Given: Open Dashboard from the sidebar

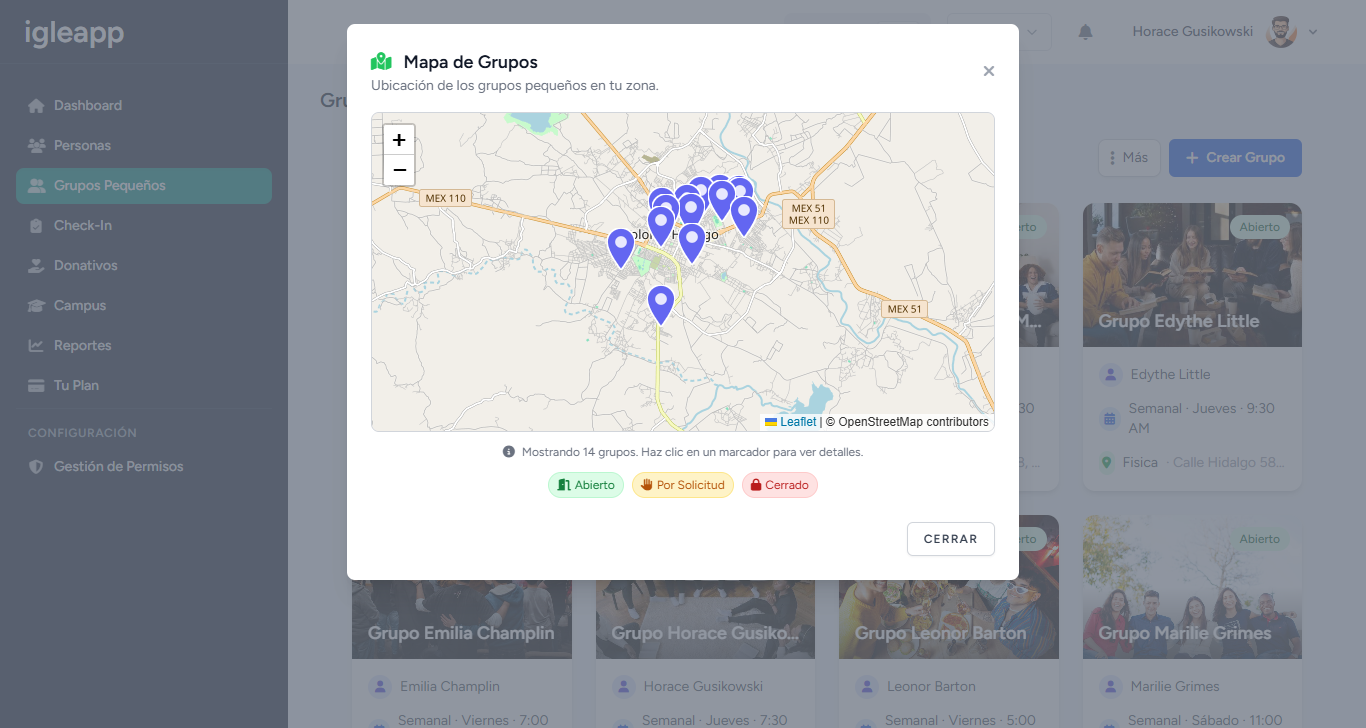Looking at the screenshot, I should [144, 105].
